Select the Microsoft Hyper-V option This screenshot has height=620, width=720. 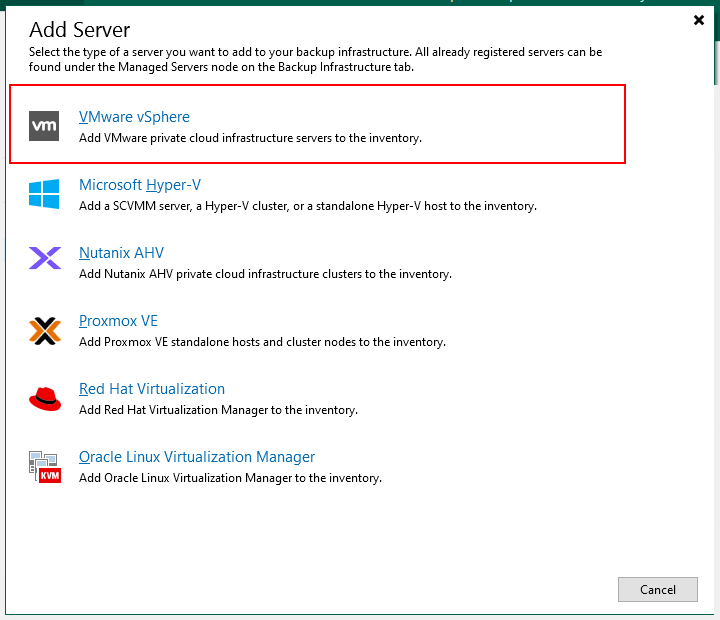coord(140,185)
